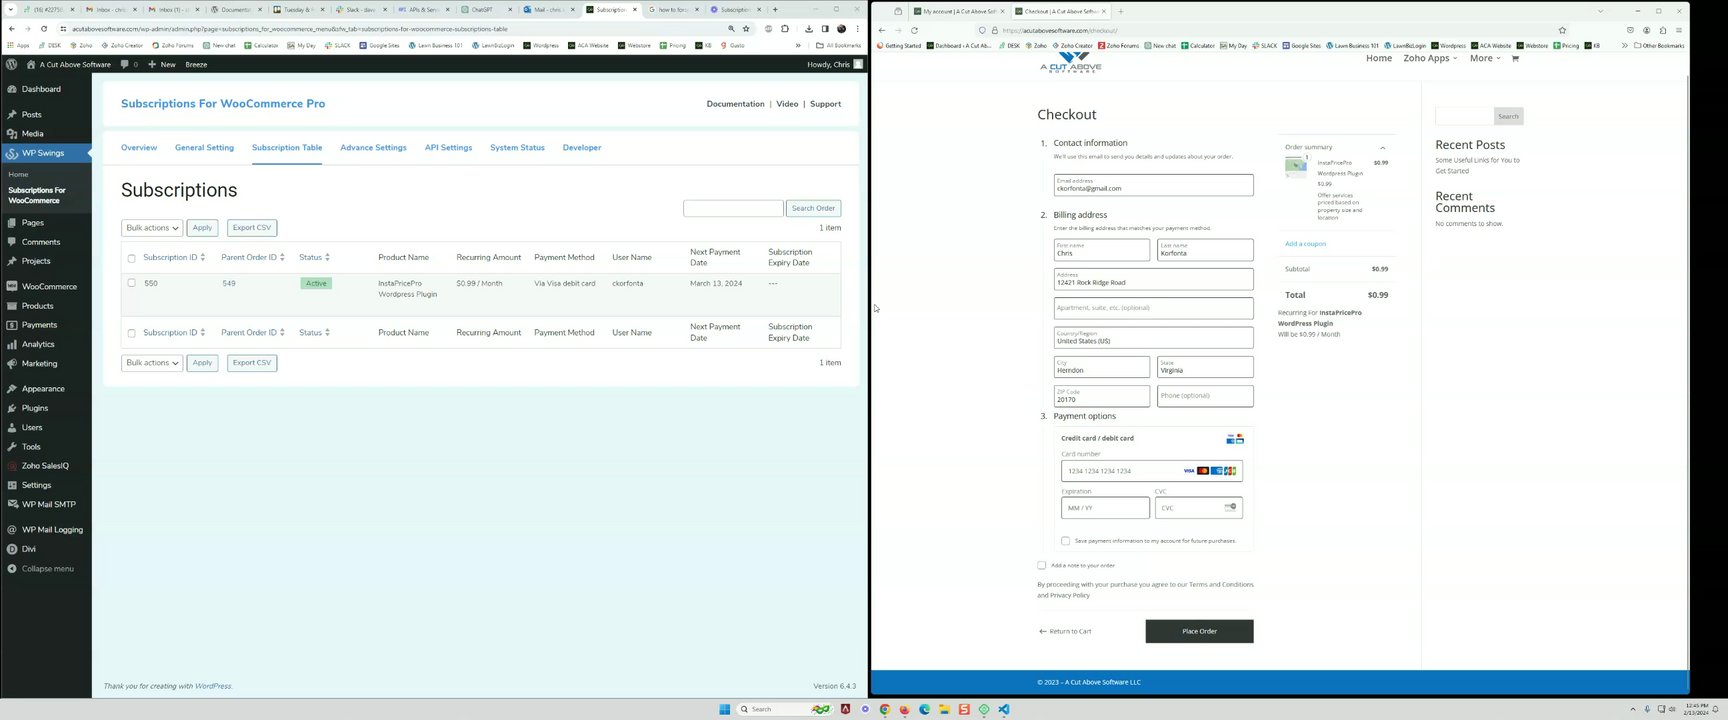Open Dashboard in WordPress sidebar
Screen dimensions: 1728x720
pos(41,89)
